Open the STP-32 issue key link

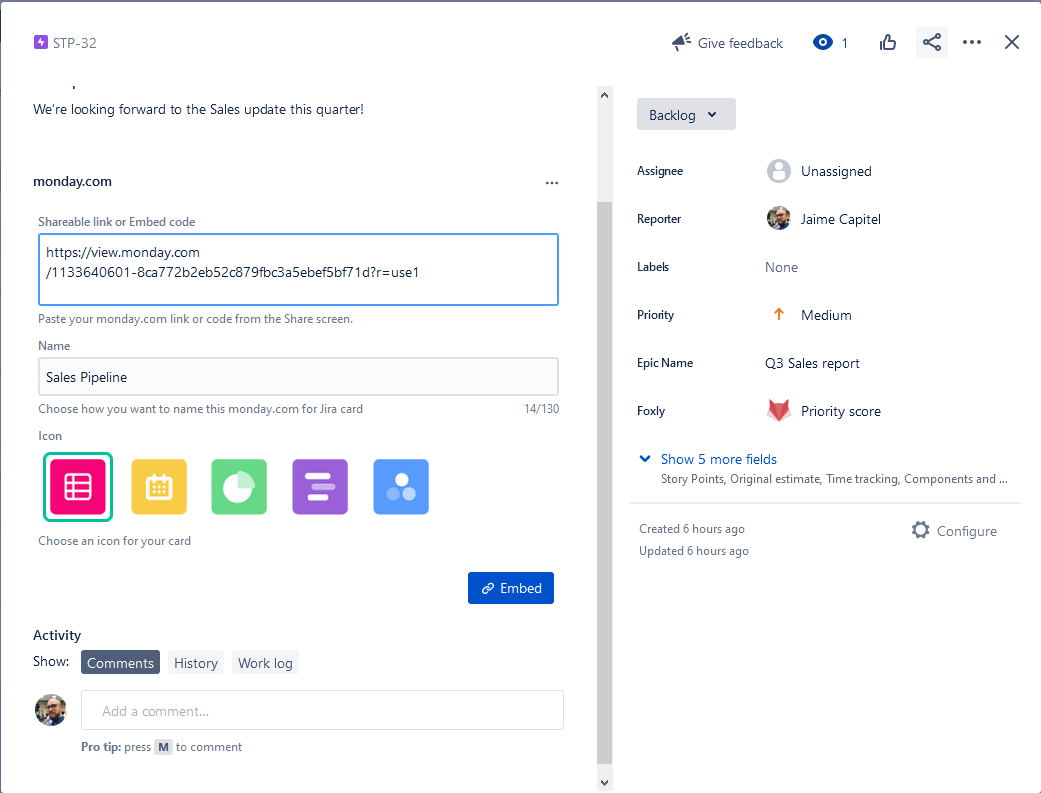click(74, 43)
